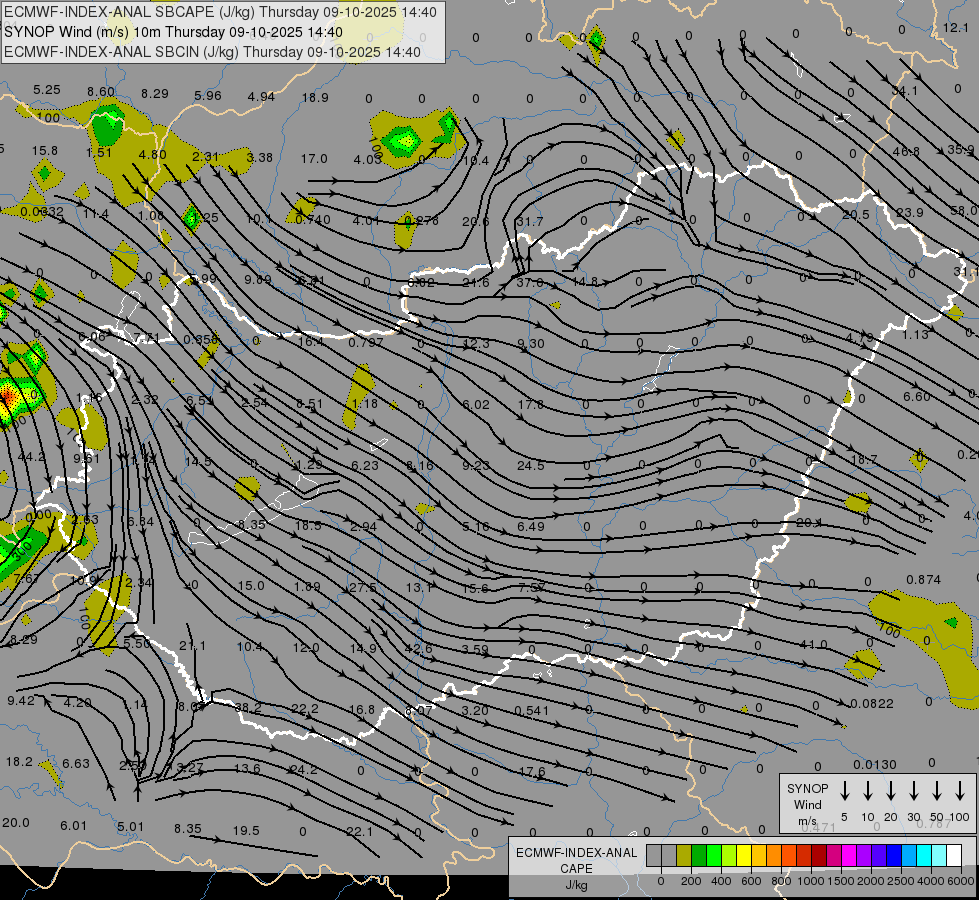Click the 19.5 value near bottom
979x900 pixels.
pyautogui.click(x=246, y=831)
